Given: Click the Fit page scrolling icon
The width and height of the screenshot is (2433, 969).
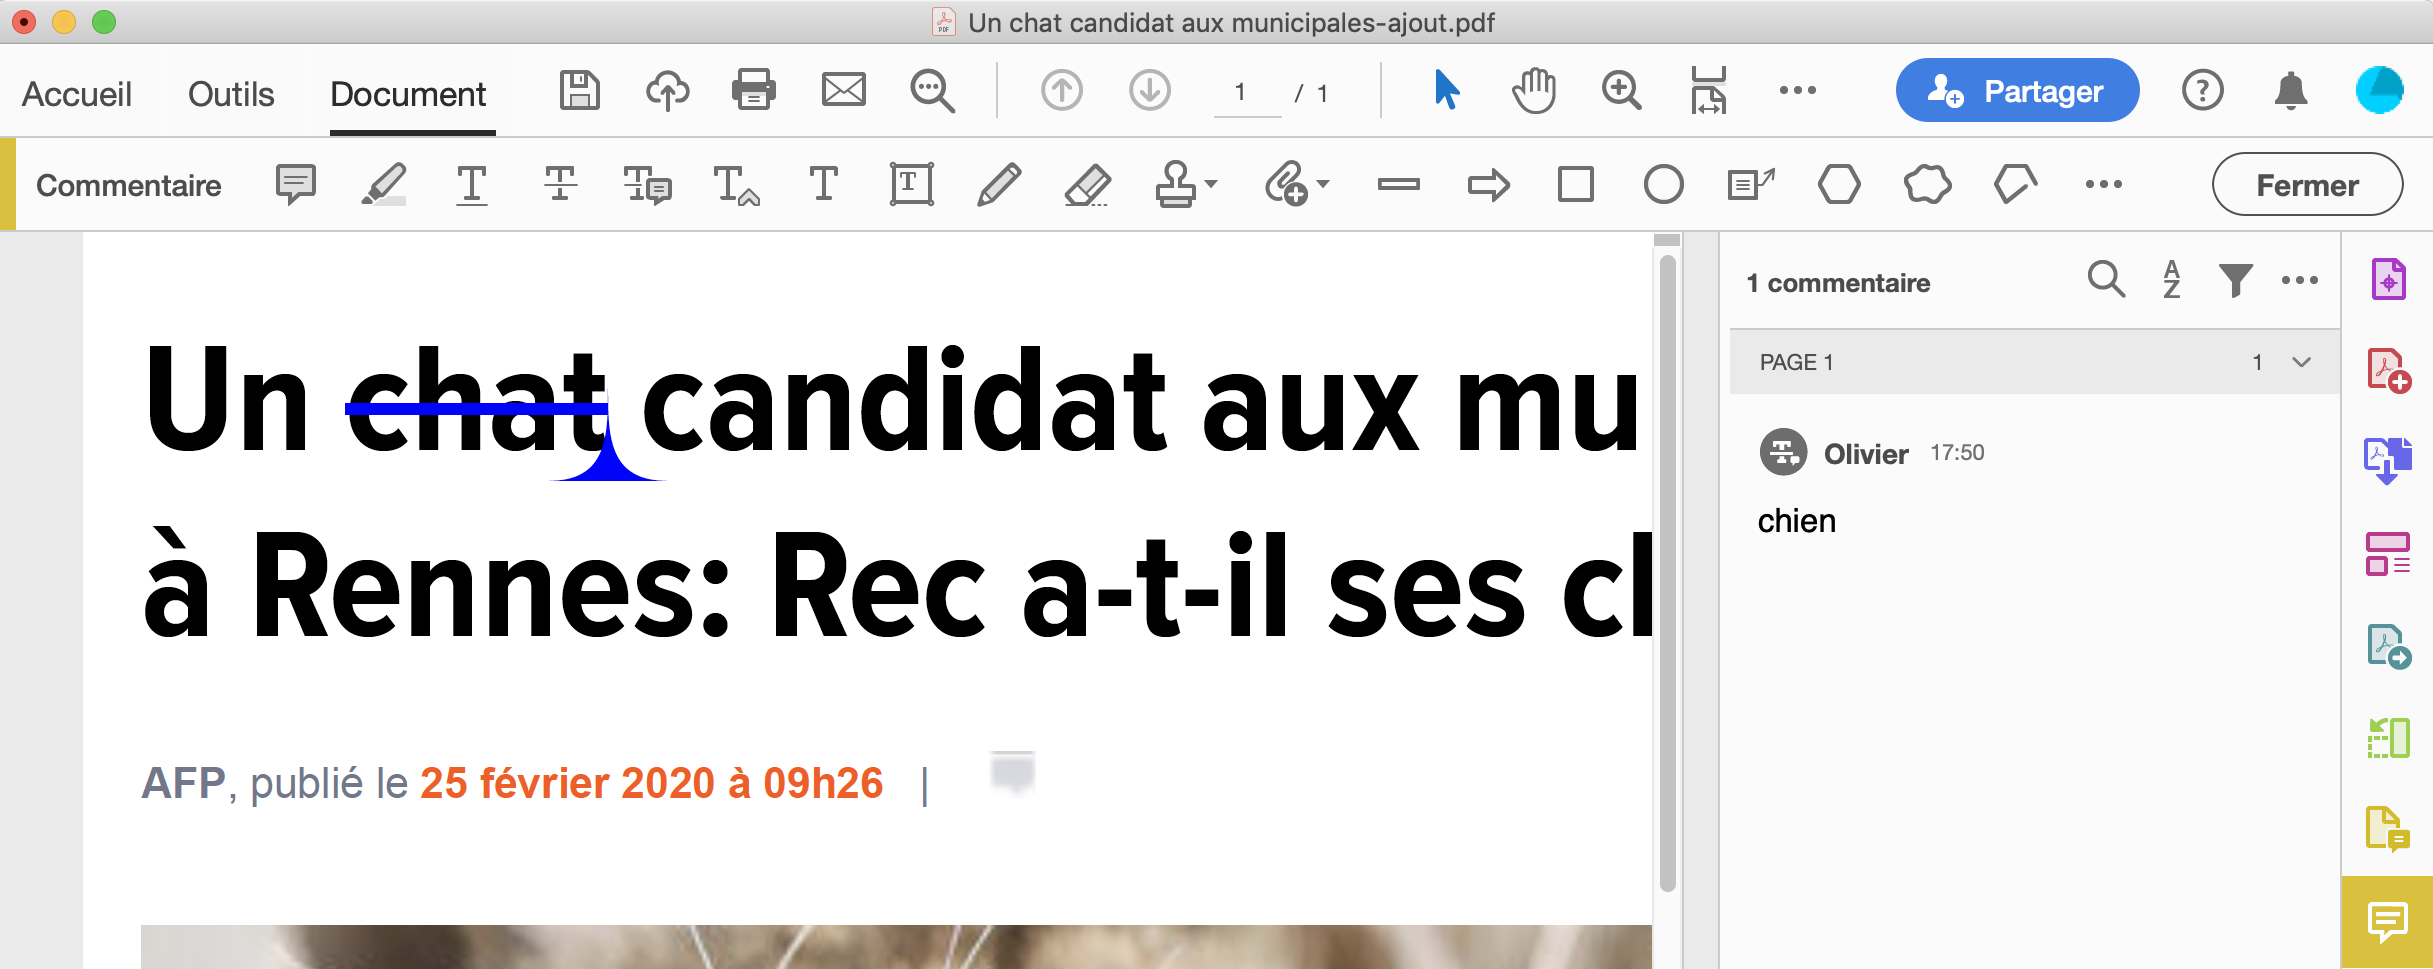Looking at the screenshot, I should [1708, 91].
